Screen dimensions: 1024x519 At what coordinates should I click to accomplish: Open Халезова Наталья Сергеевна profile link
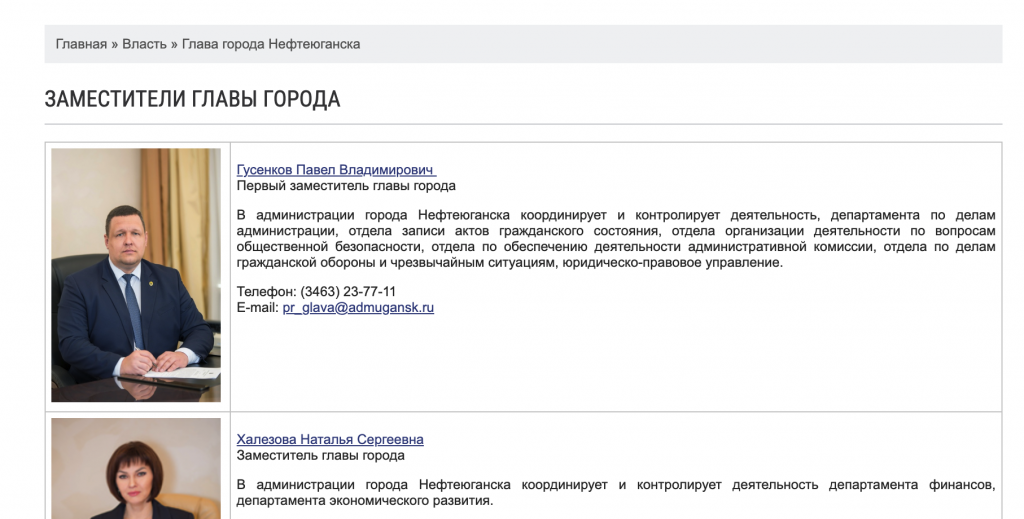(330, 440)
